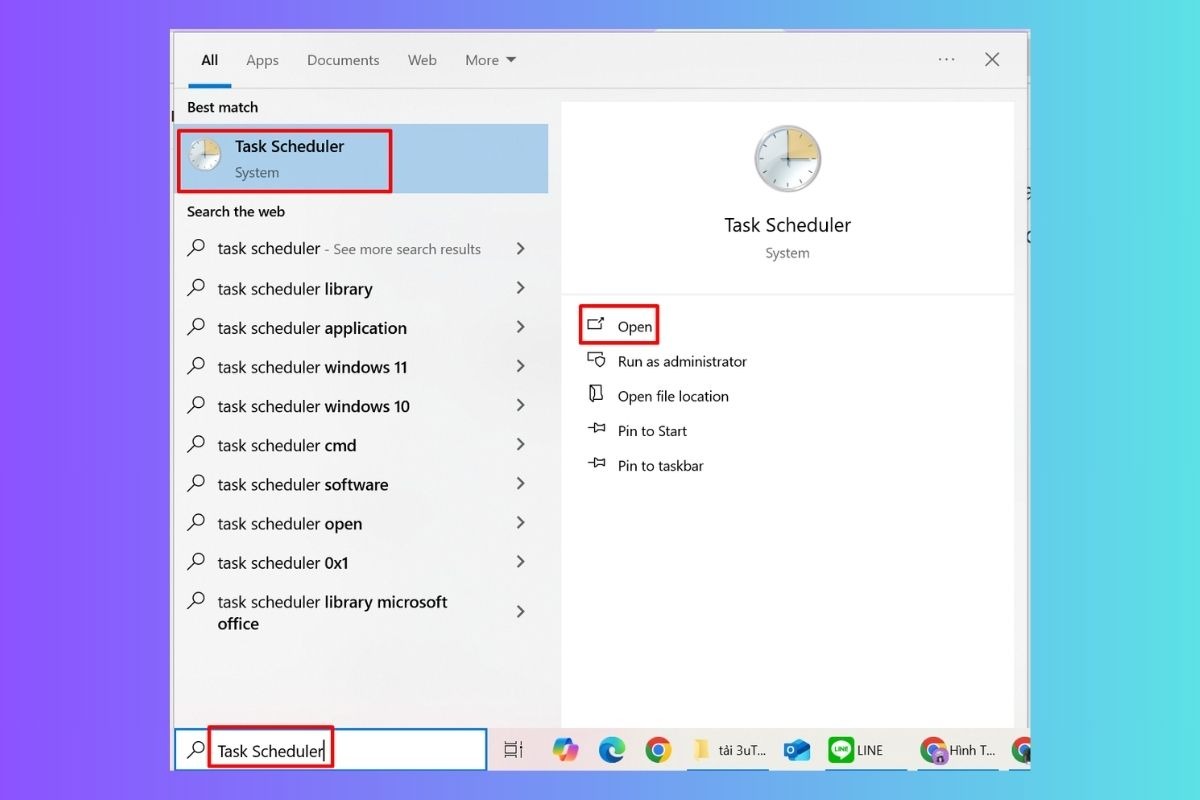The height and width of the screenshot is (800, 1200).
Task: Close the search panel with the X
Action: [x=992, y=60]
